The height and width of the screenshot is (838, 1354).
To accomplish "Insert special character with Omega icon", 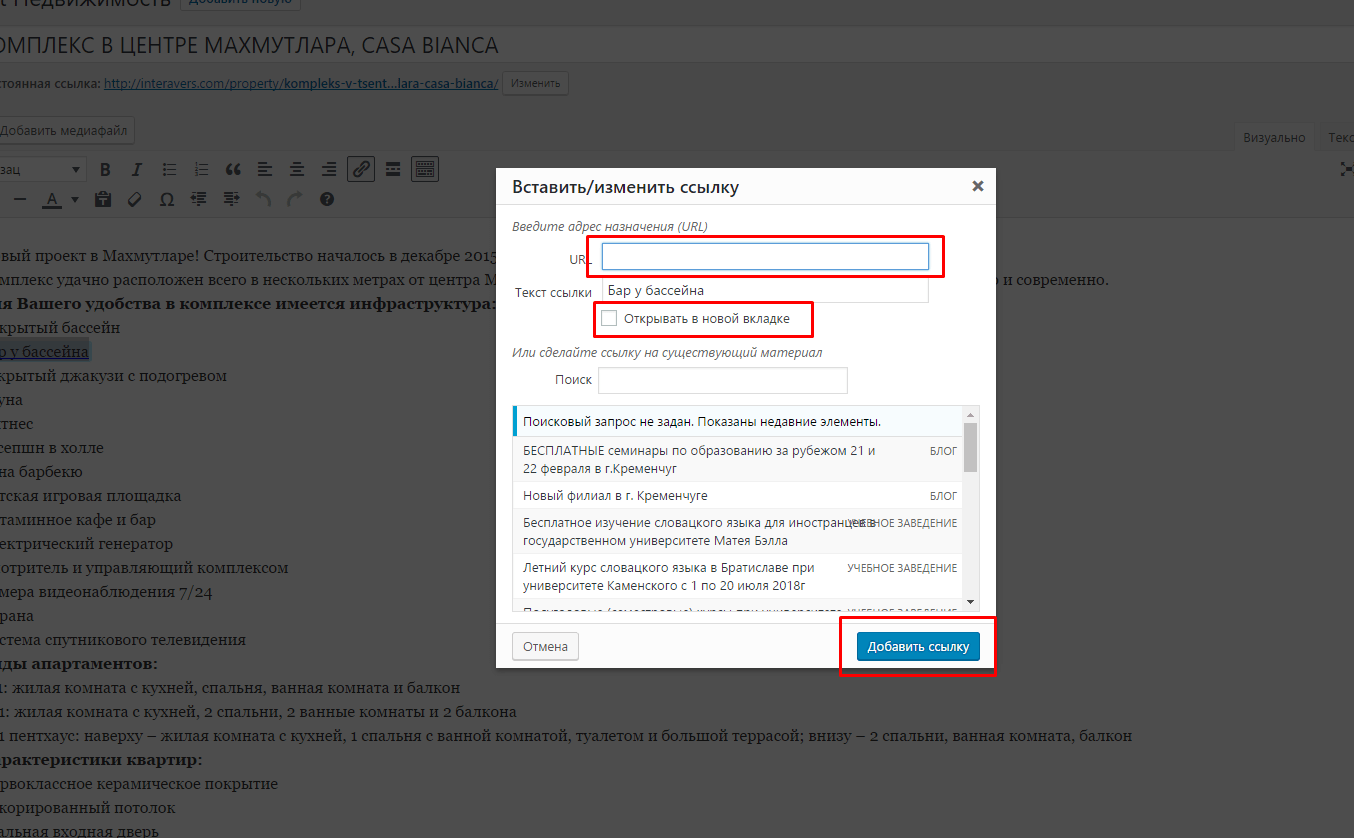I will coord(167,199).
